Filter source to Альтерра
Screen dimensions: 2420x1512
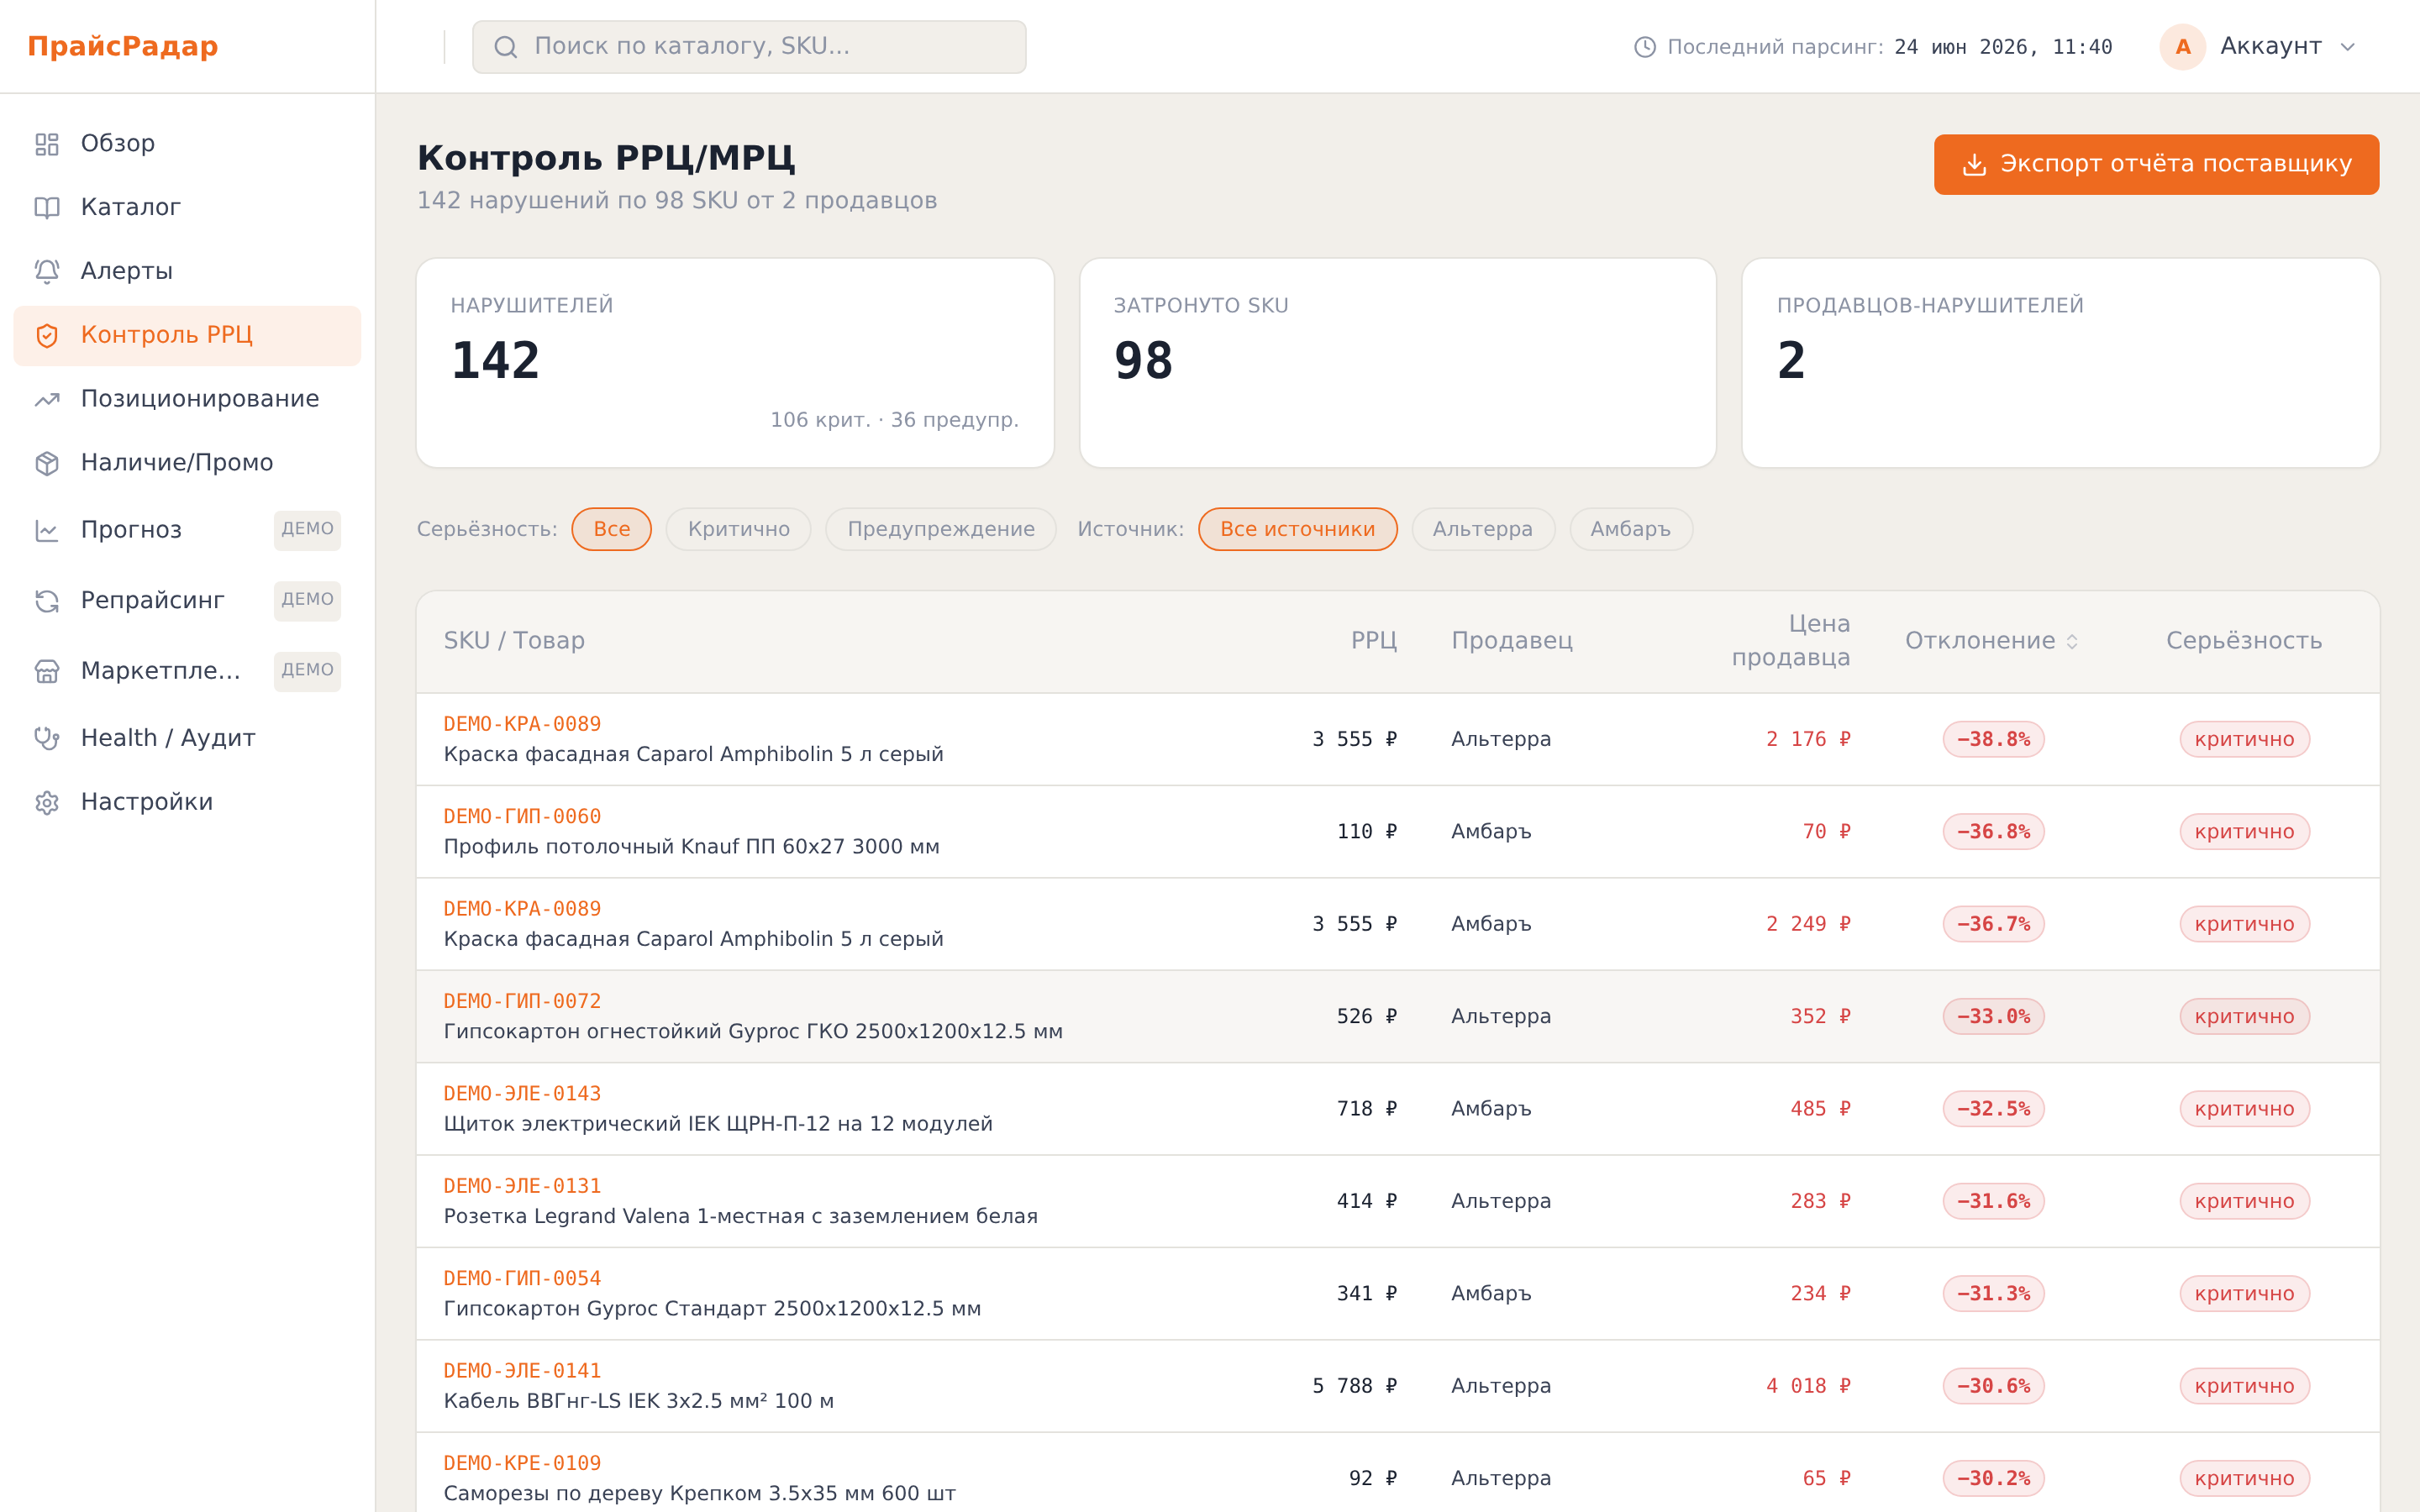(x=1482, y=529)
